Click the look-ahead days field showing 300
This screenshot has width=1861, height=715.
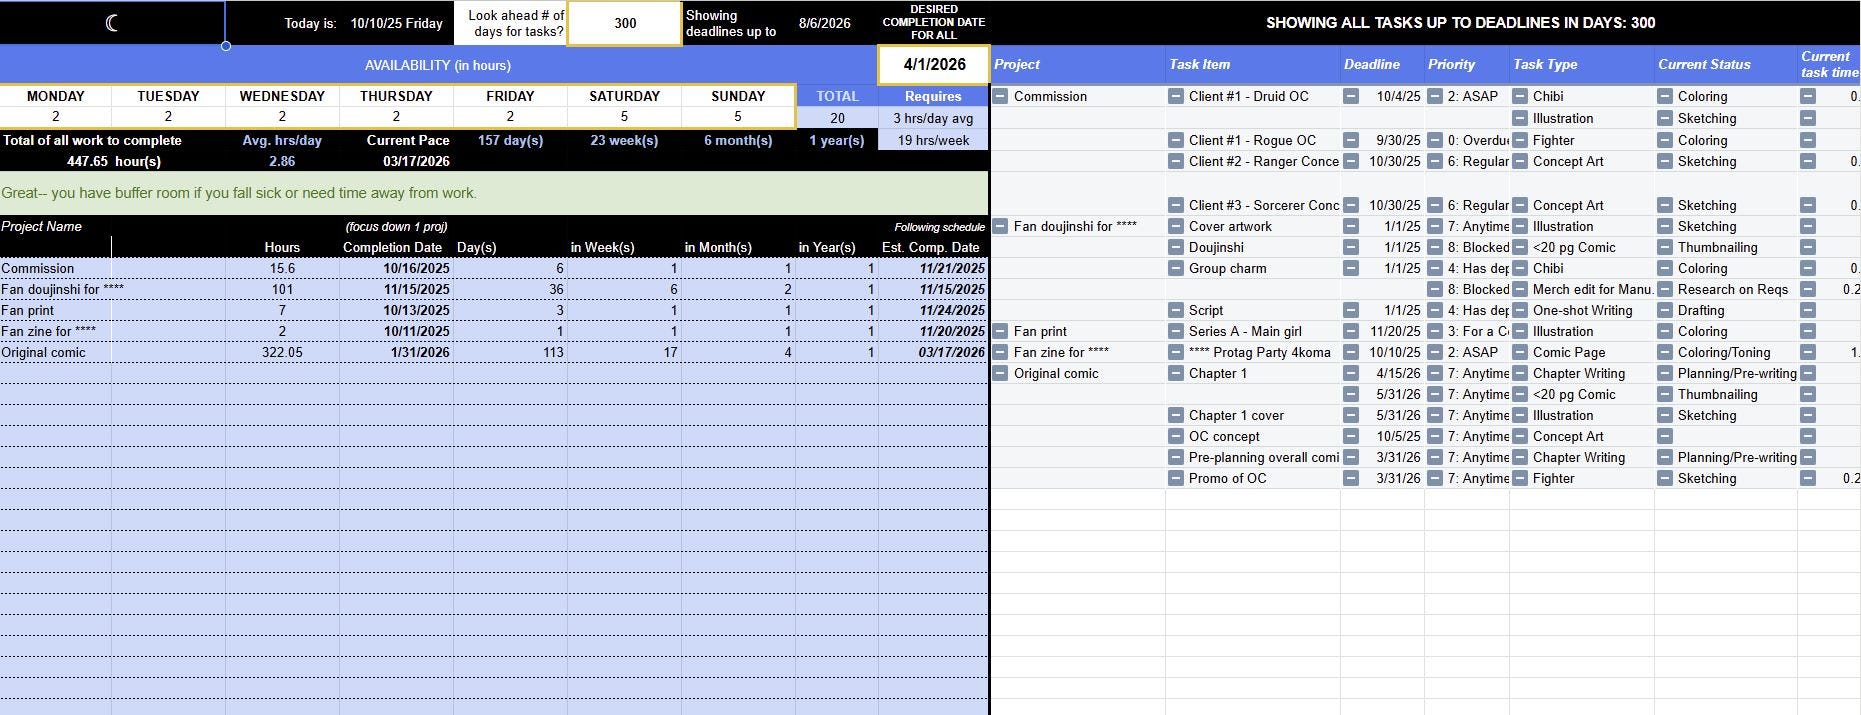pyautogui.click(x=625, y=23)
